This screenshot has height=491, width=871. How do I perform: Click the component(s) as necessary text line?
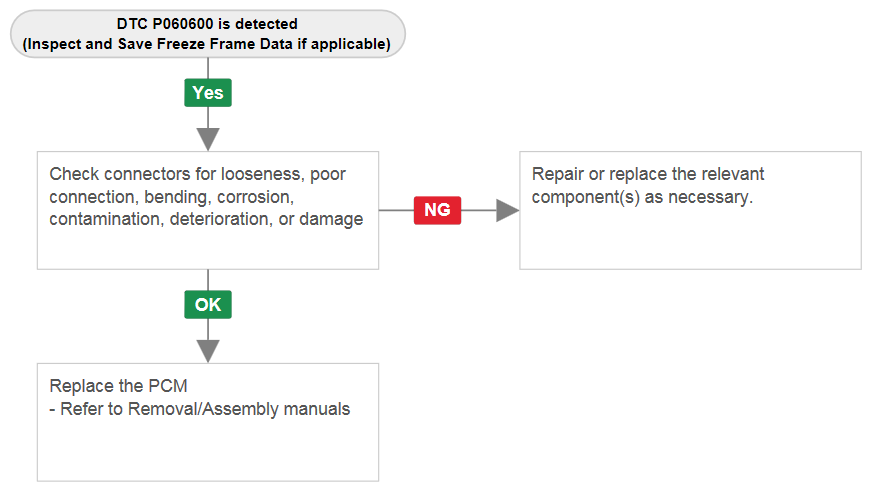point(642,197)
